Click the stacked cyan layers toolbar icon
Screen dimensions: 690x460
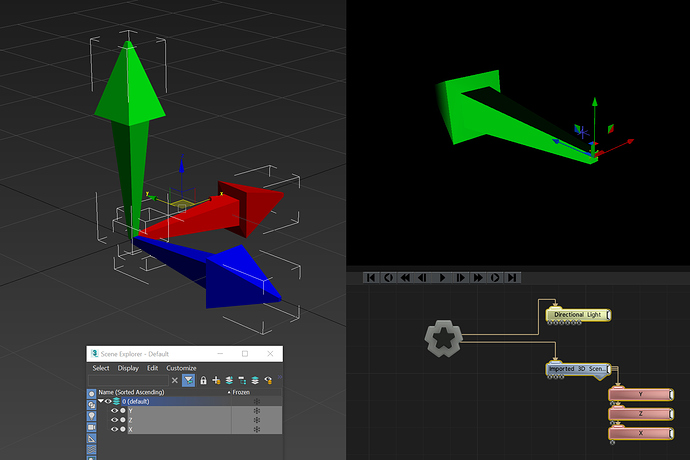[255, 380]
